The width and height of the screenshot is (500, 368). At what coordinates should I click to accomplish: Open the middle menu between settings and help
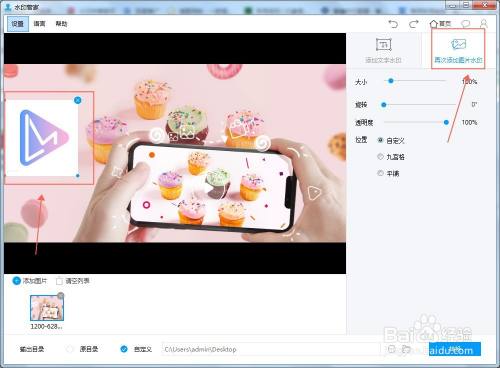pyautogui.click(x=39, y=24)
